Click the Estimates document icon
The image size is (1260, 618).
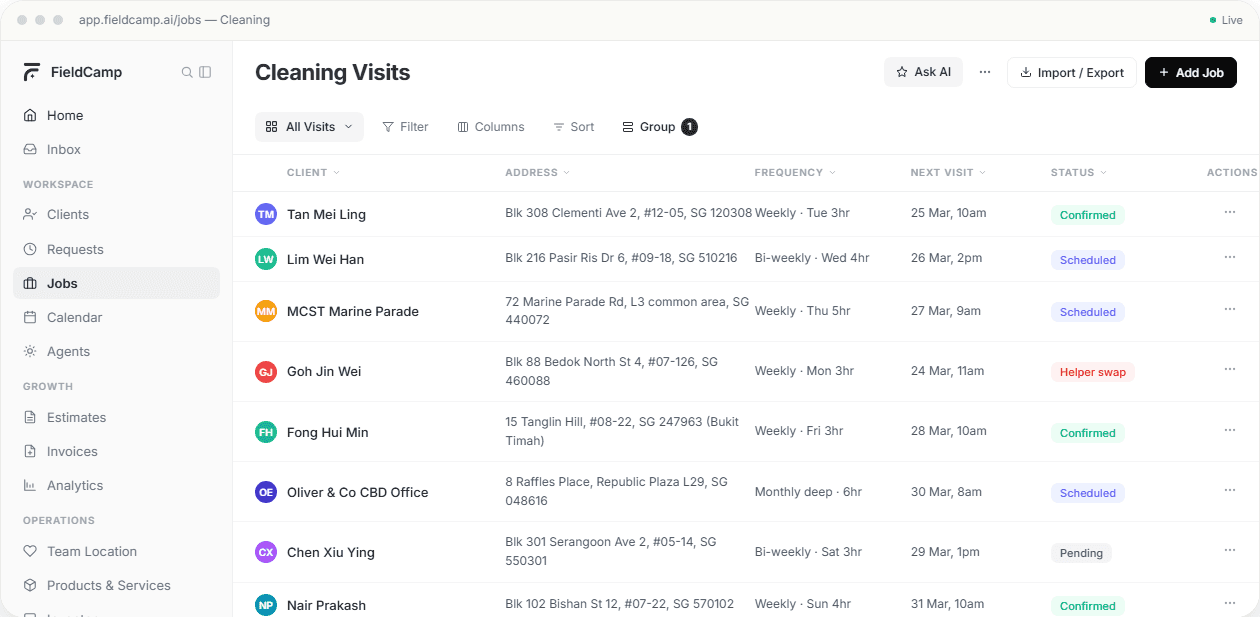coord(30,417)
